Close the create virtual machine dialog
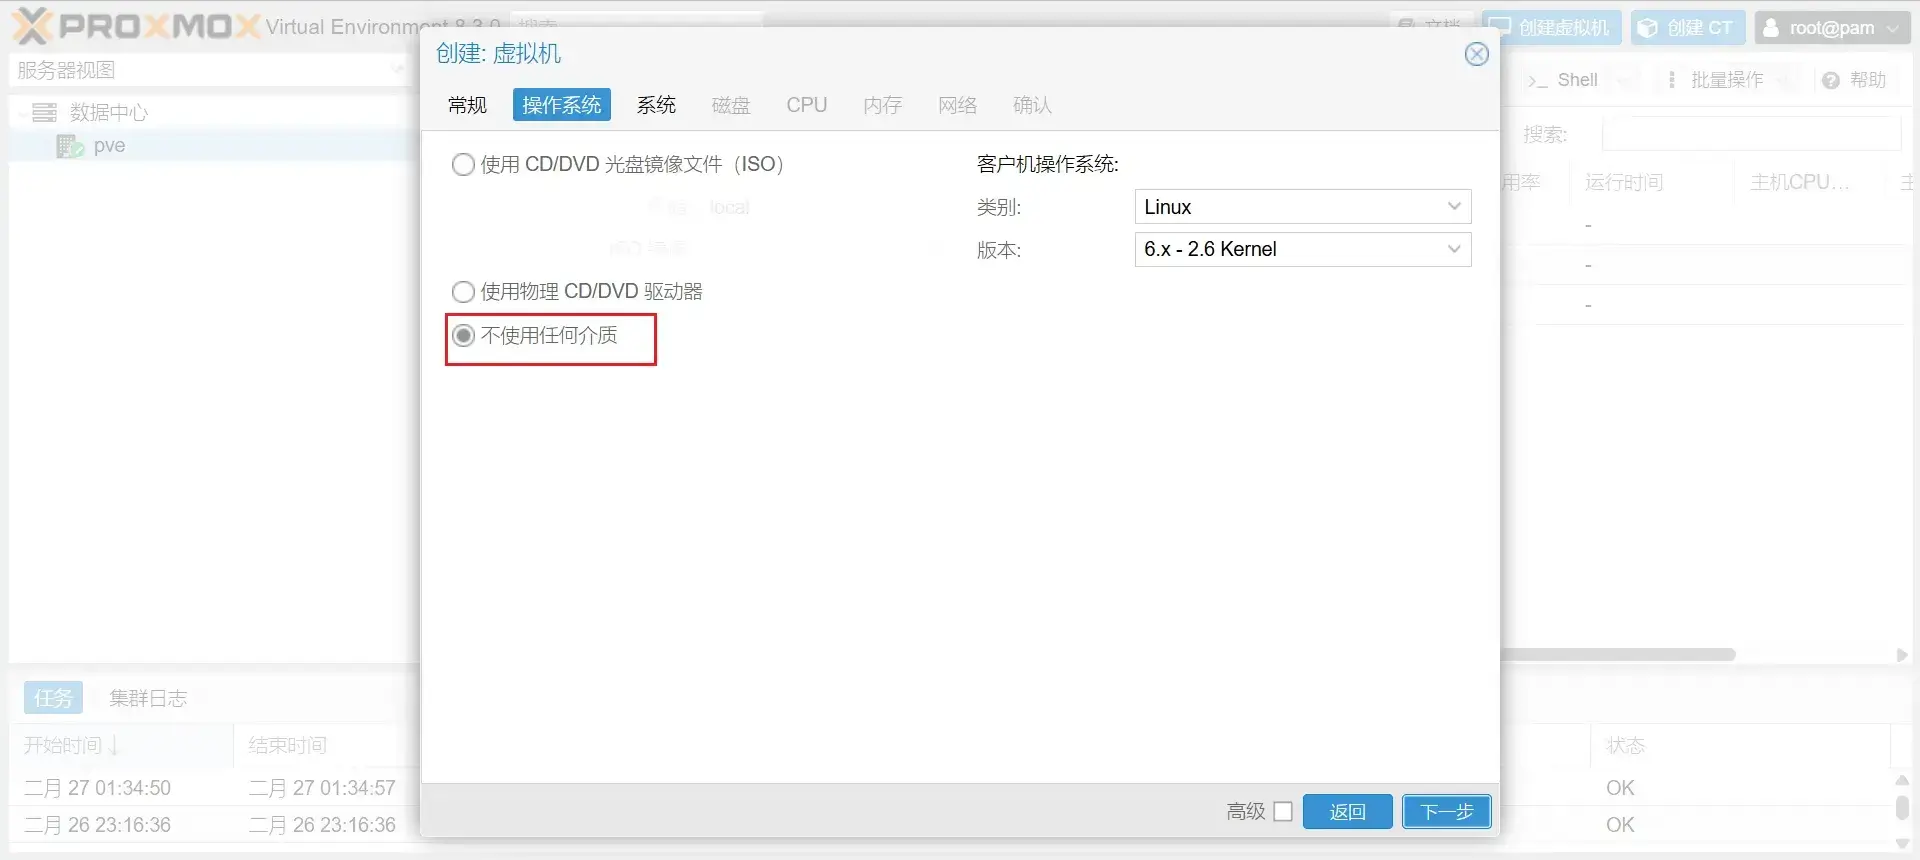Viewport: 1920px width, 860px height. 1476,54
